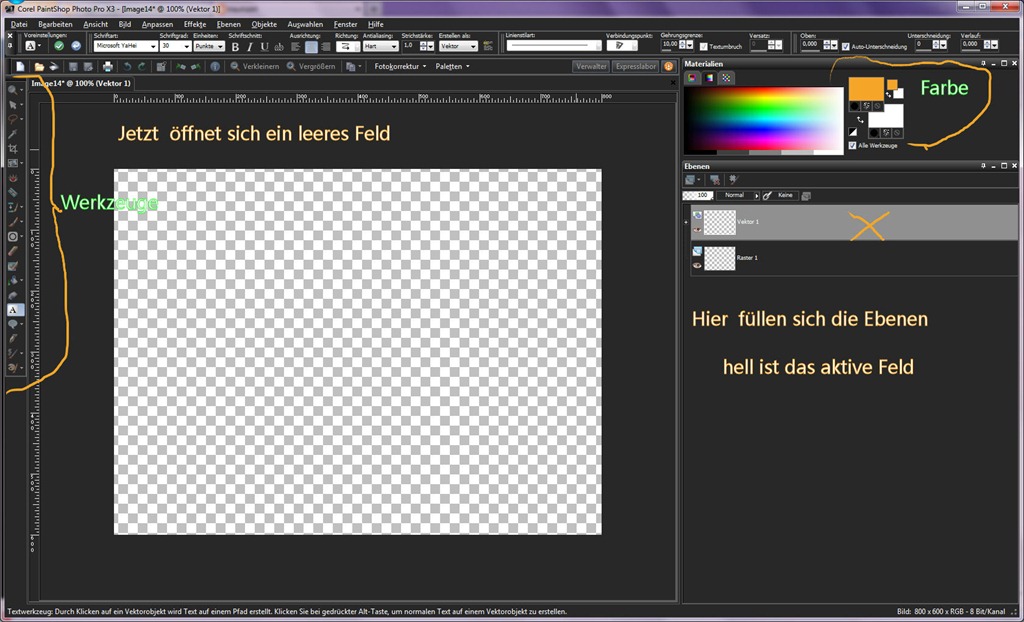Click the Print icon in the toolbar
Image resolution: width=1024 pixels, height=622 pixels.
108,67
